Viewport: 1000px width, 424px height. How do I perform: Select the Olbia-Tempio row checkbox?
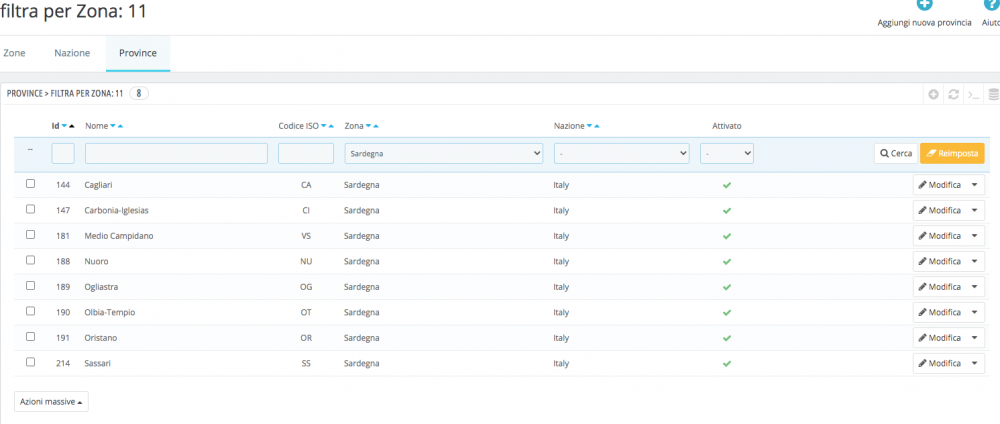pyautogui.click(x=30, y=311)
